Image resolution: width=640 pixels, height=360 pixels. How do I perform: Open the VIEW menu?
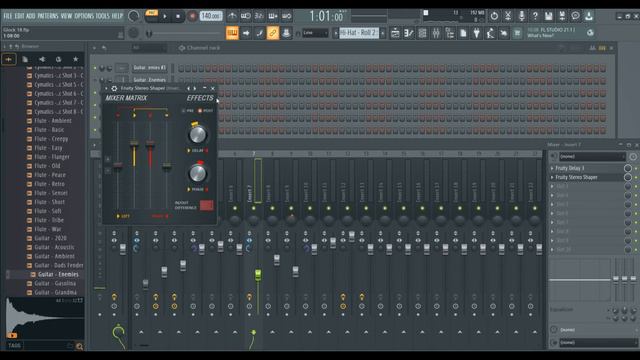tap(66, 16)
